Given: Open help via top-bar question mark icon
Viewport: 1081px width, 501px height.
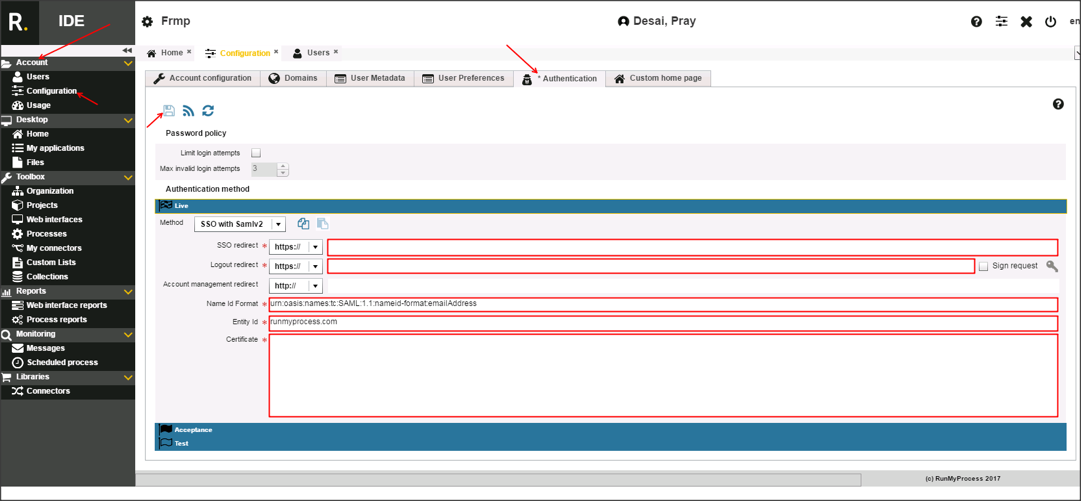Looking at the screenshot, I should (976, 22).
